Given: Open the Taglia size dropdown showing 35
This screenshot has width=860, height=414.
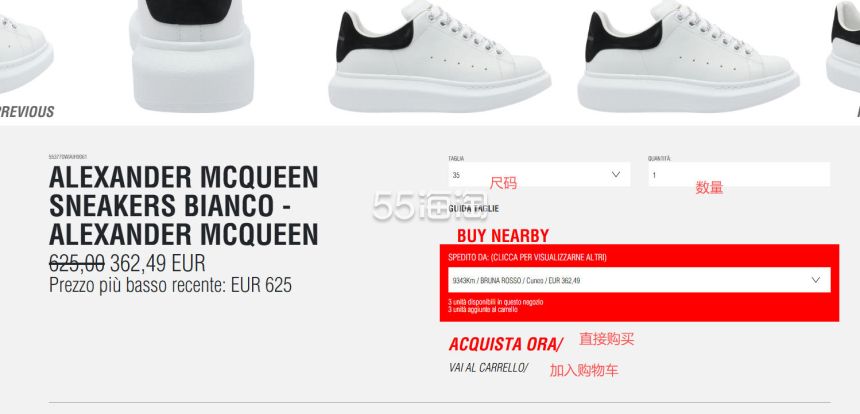Looking at the screenshot, I should (x=539, y=175).
